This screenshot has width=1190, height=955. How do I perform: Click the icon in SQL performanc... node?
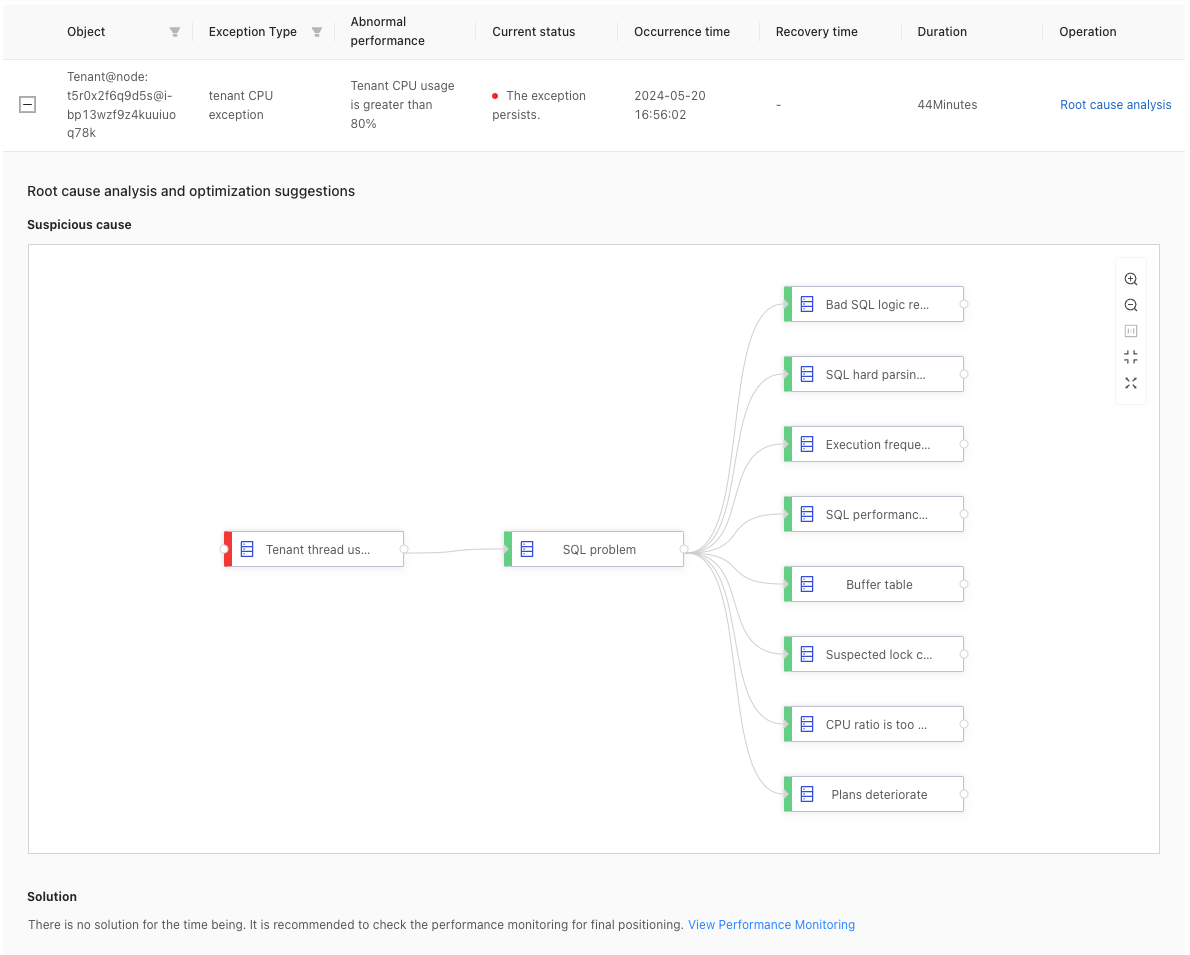click(808, 514)
